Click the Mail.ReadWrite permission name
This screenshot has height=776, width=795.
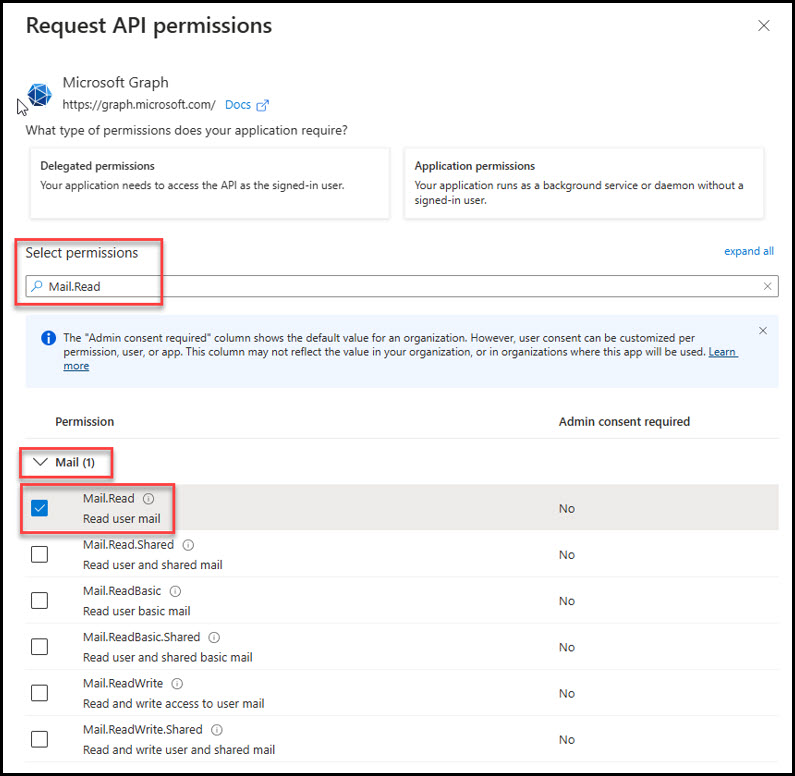pos(123,683)
